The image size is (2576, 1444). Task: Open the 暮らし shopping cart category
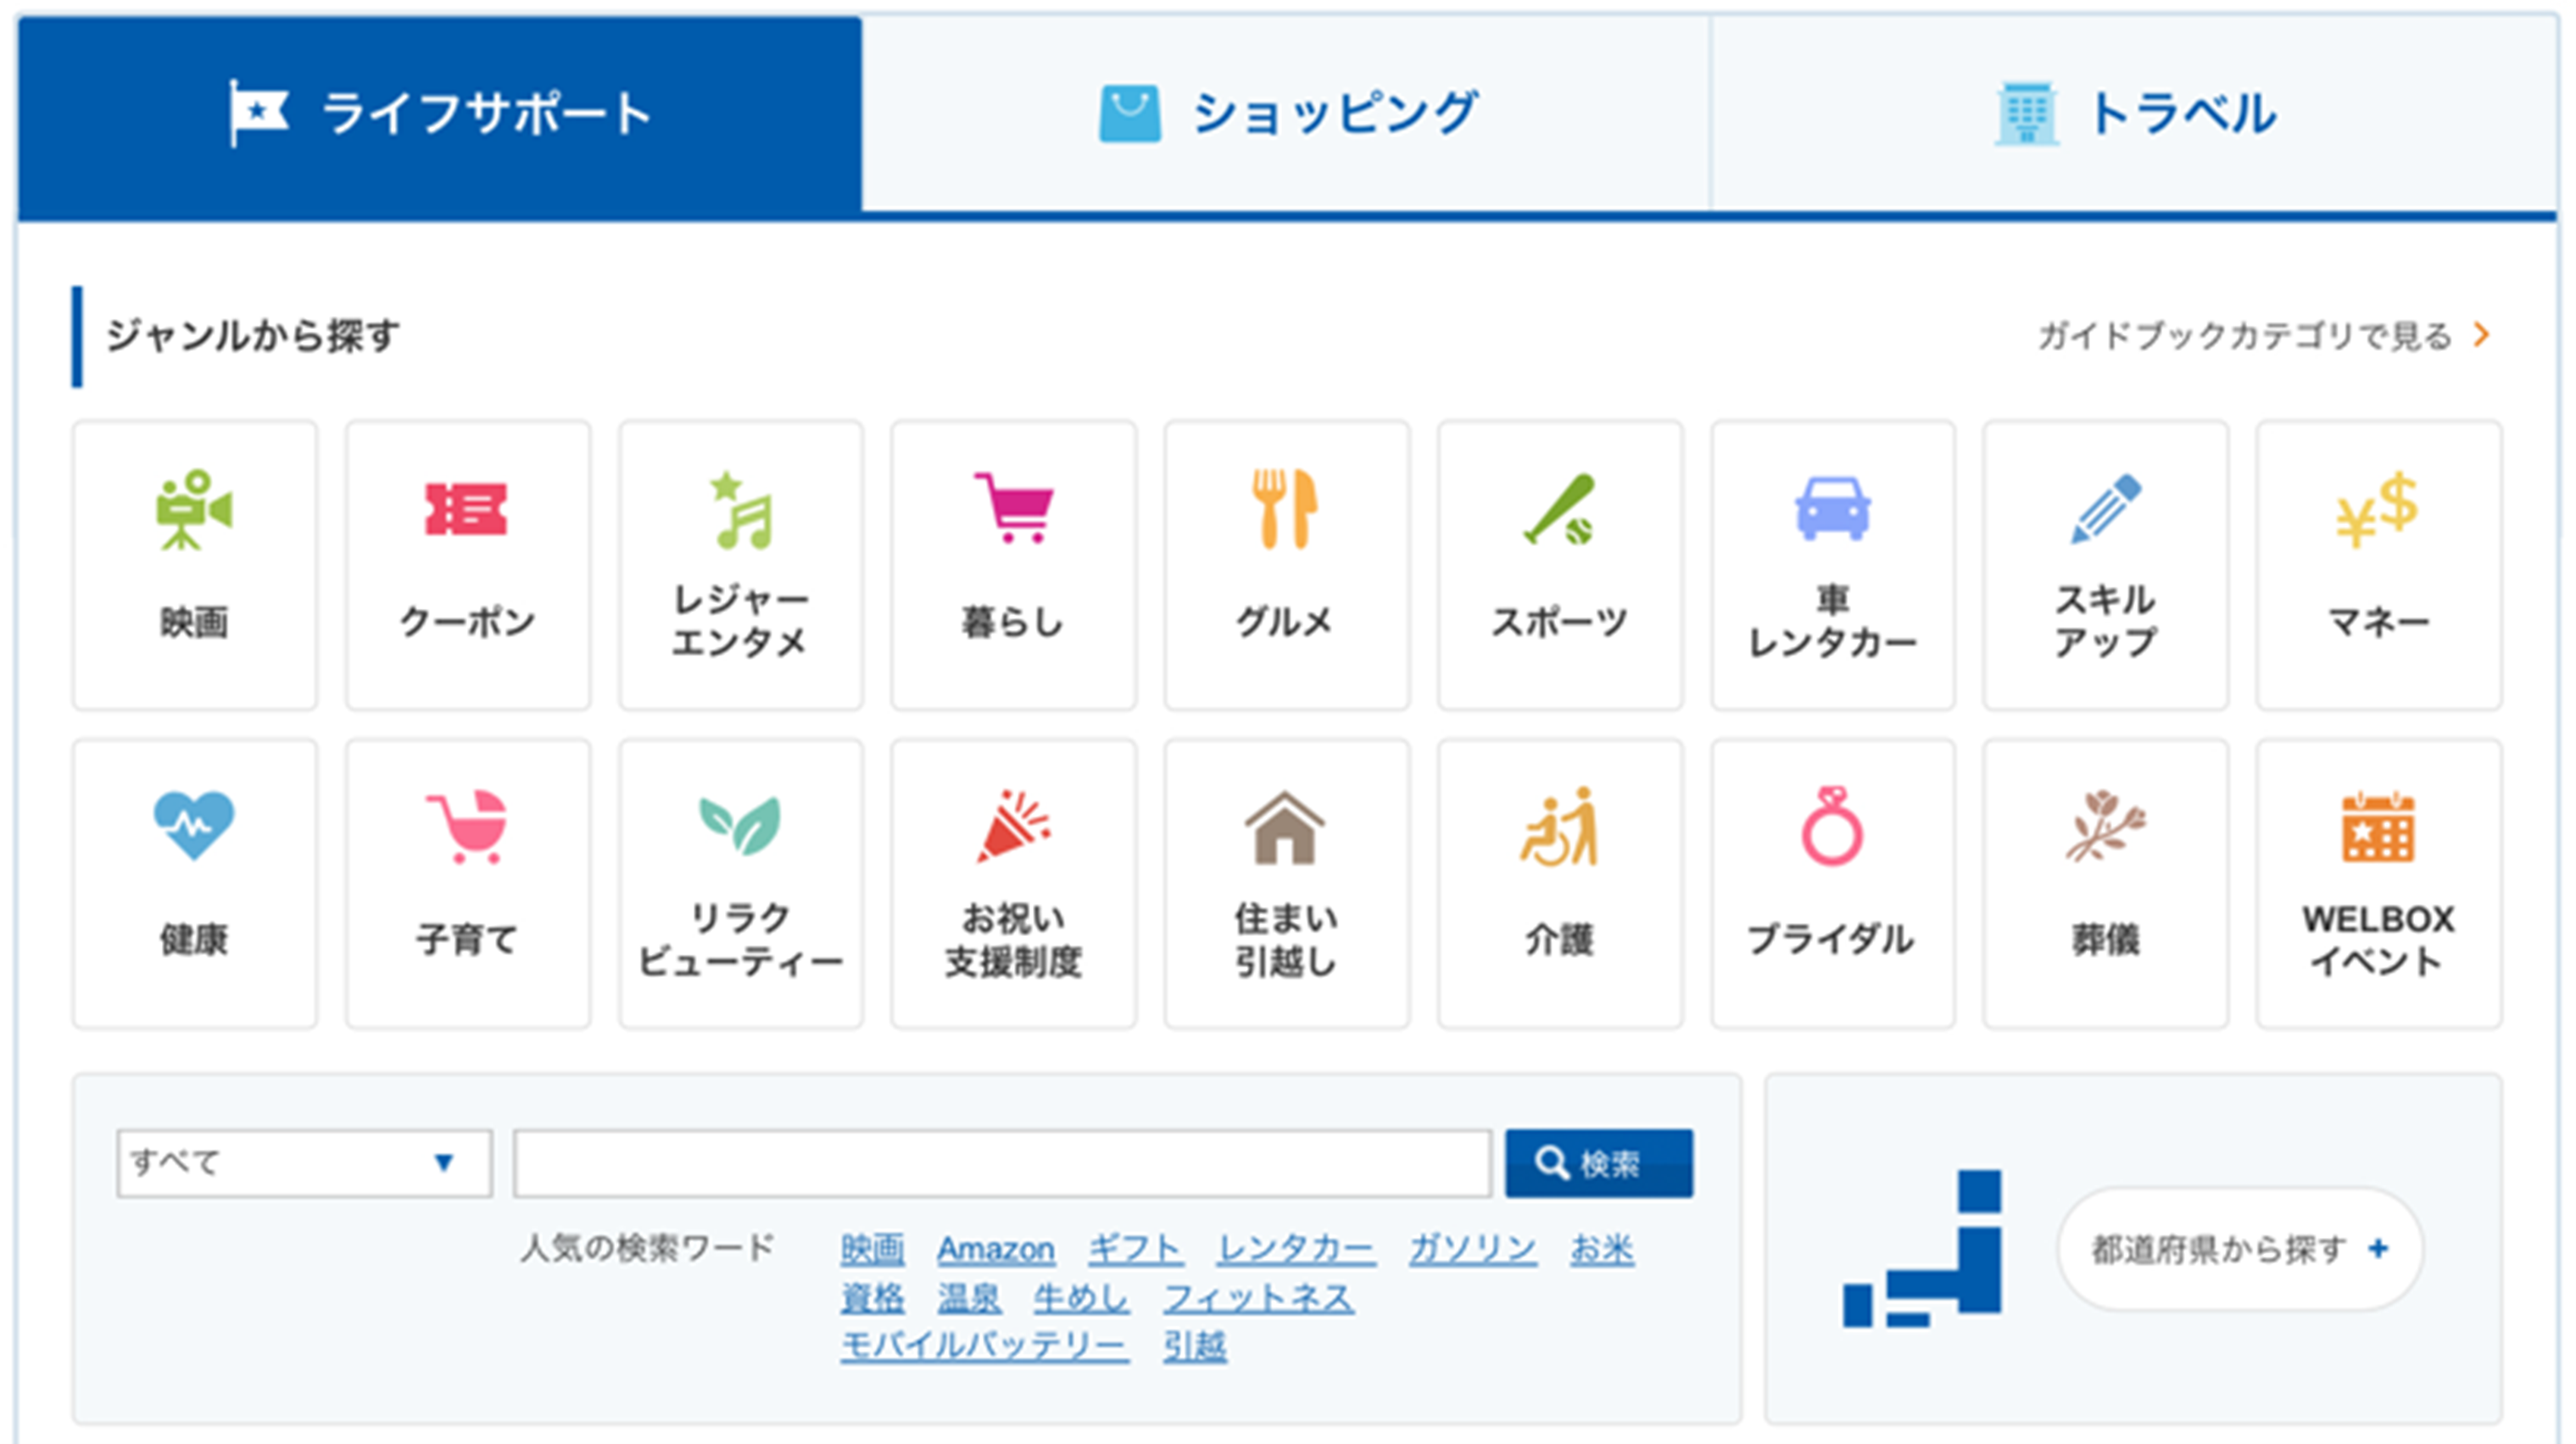(1014, 565)
